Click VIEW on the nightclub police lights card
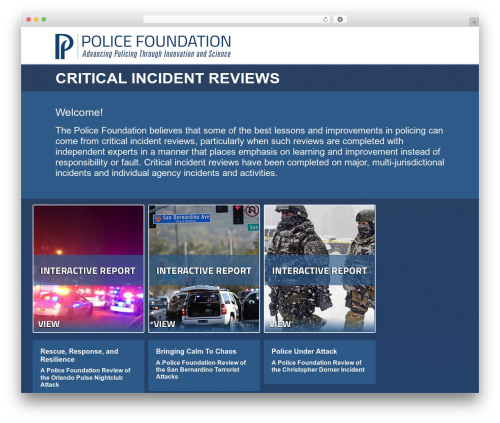Viewport: 500px width, 423px height. (49, 324)
